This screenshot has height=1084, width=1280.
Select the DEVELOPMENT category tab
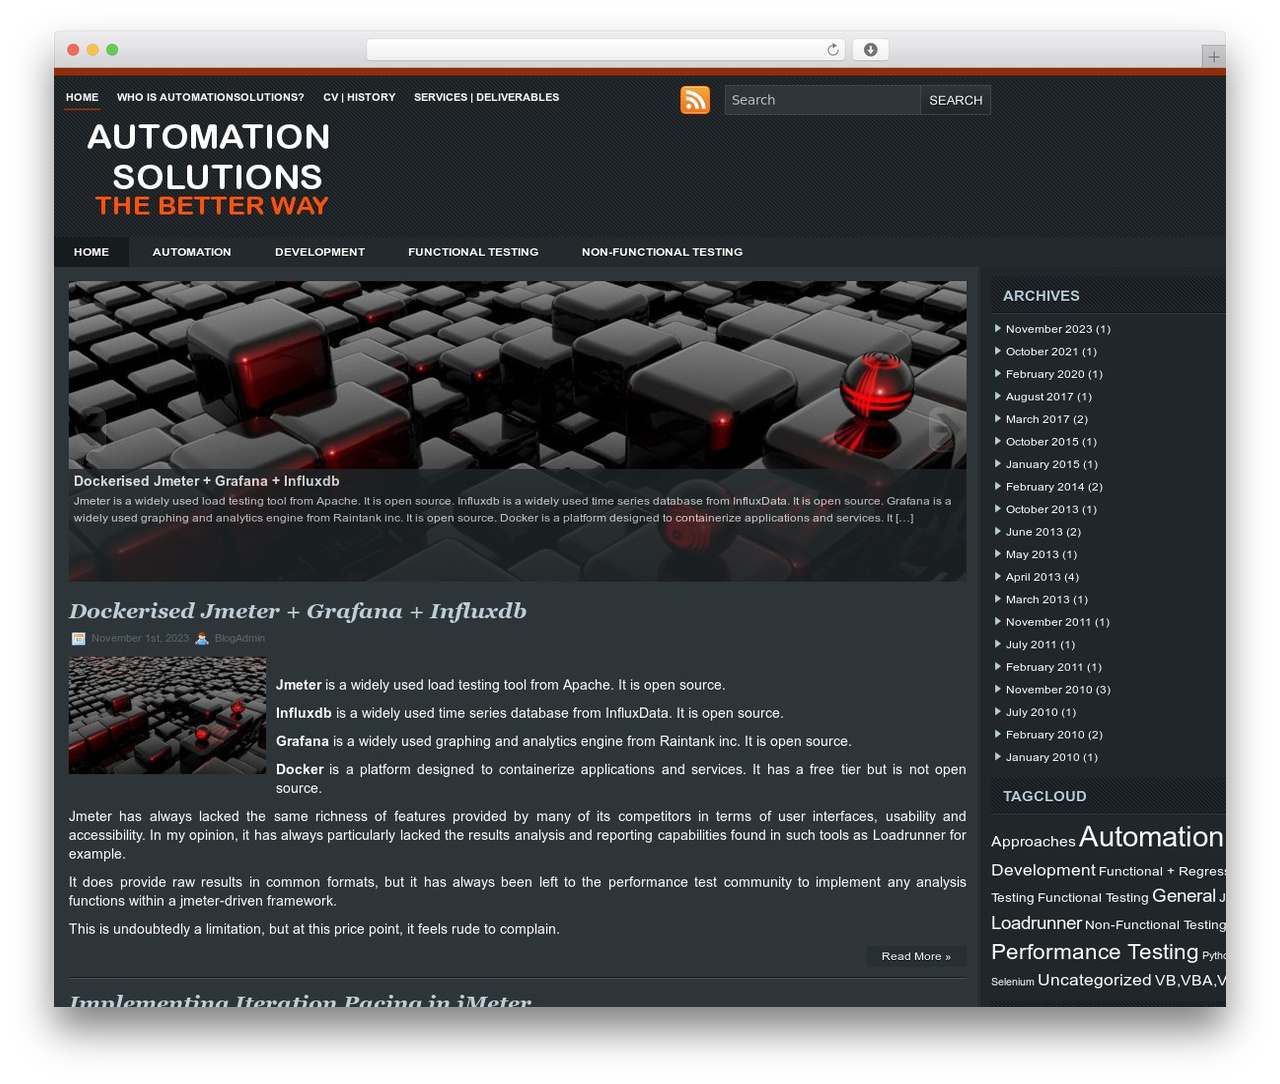(320, 252)
